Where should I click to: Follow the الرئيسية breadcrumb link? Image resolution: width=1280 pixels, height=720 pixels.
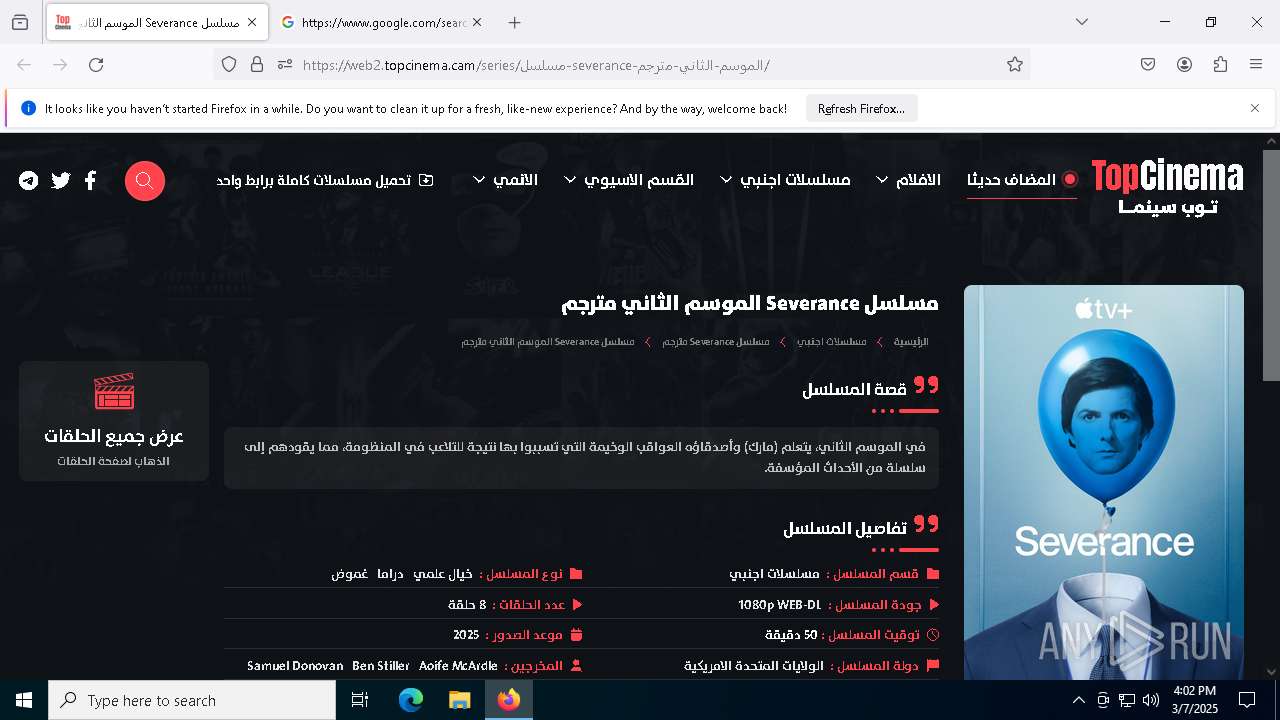pos(911,342)
